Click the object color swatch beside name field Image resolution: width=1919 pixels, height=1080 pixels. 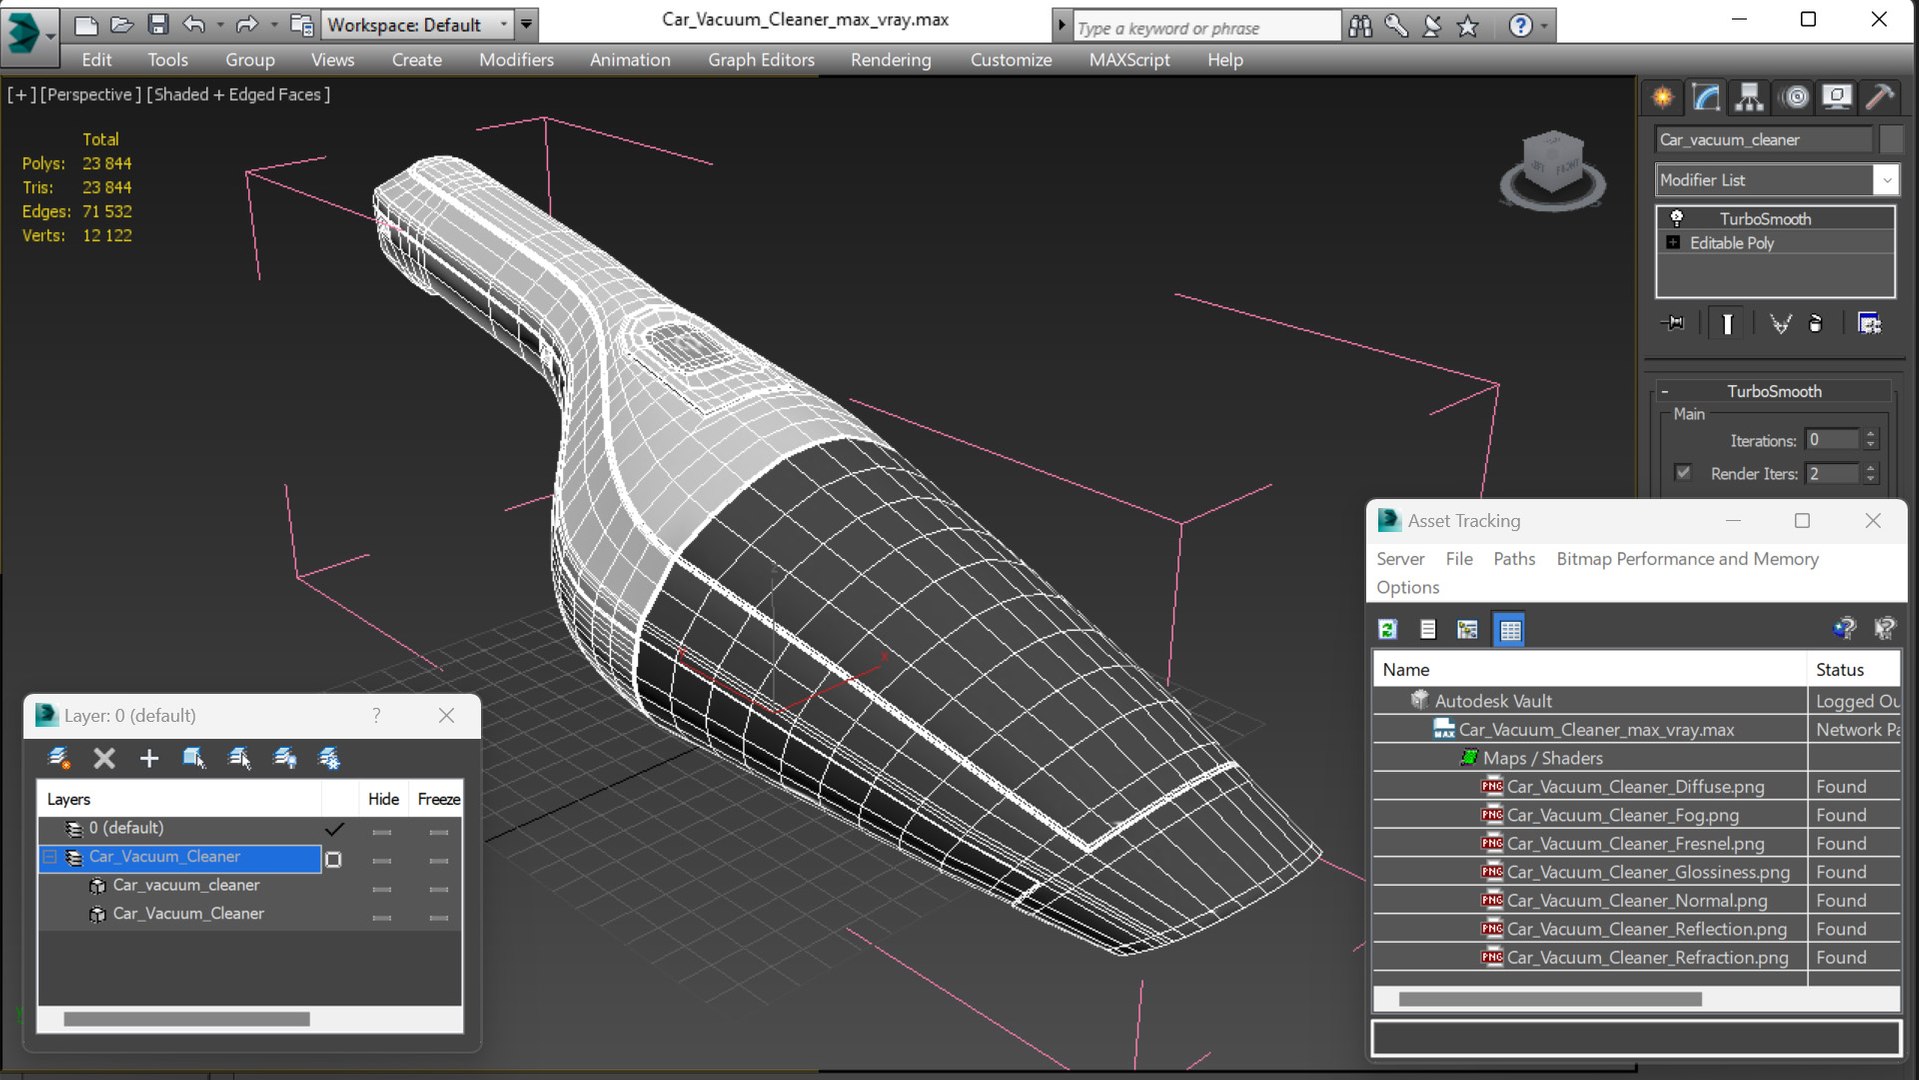point(1890,140)
